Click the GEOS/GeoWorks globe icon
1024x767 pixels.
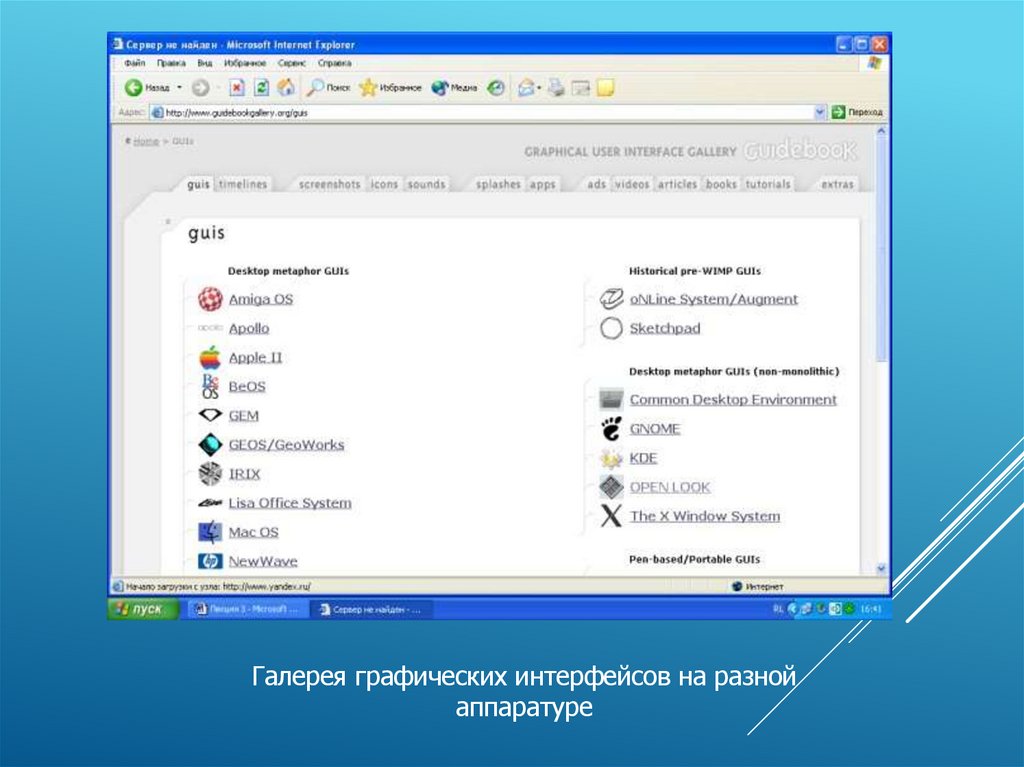(x=210, y=444)
